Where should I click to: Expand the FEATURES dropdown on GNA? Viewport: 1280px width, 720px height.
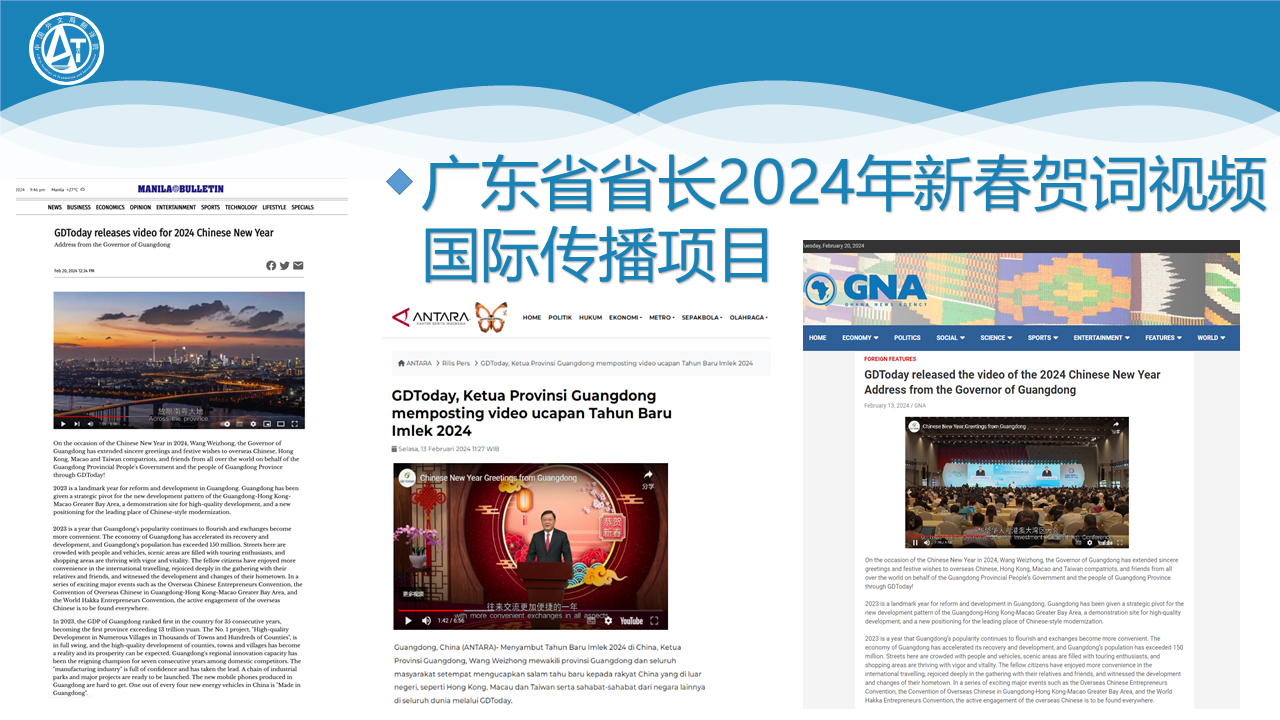1164,338
